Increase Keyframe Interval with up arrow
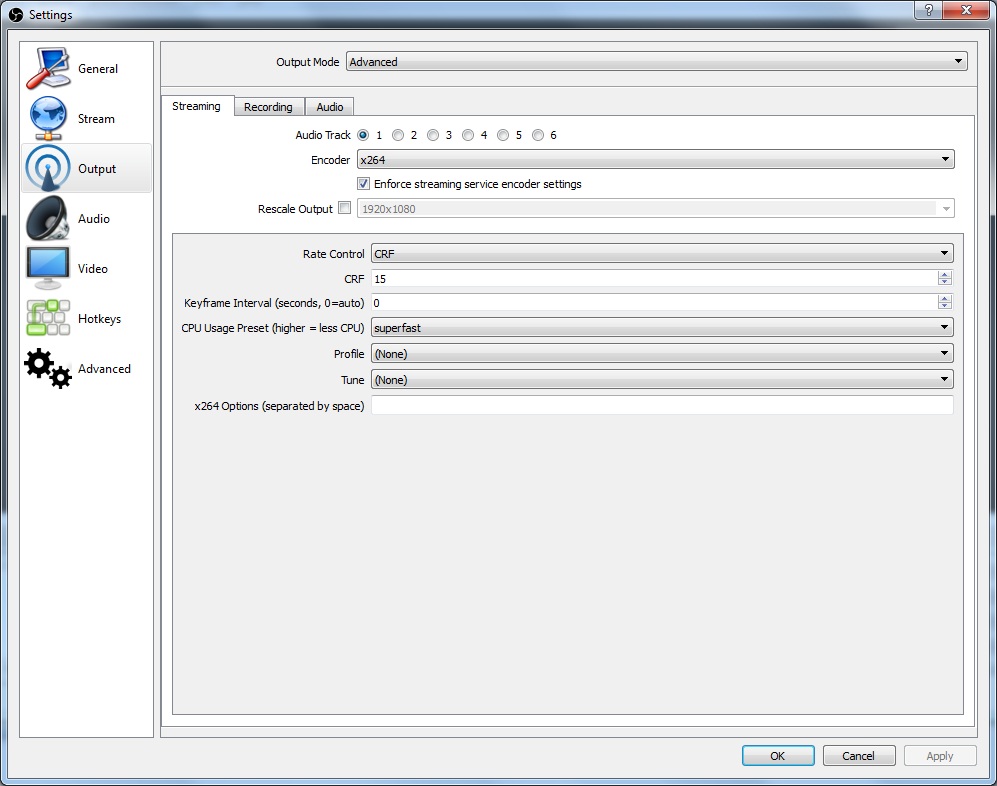997x786 pixels. [x=945, y=299]
